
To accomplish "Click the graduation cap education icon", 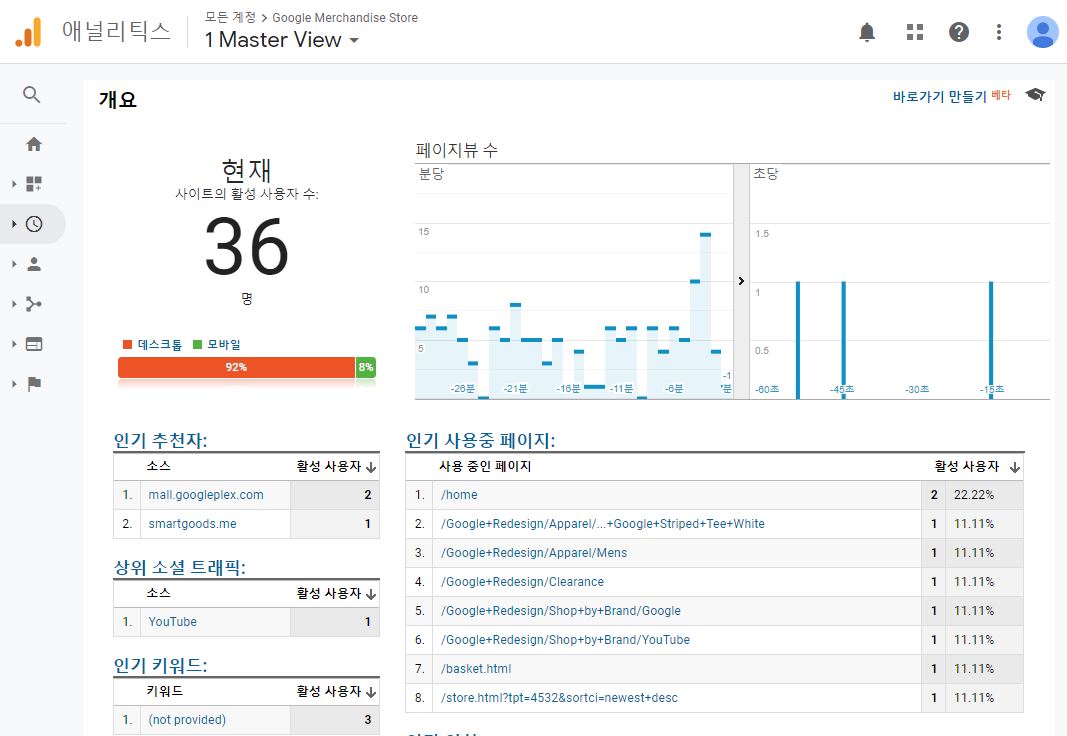I will [1035, 95].
